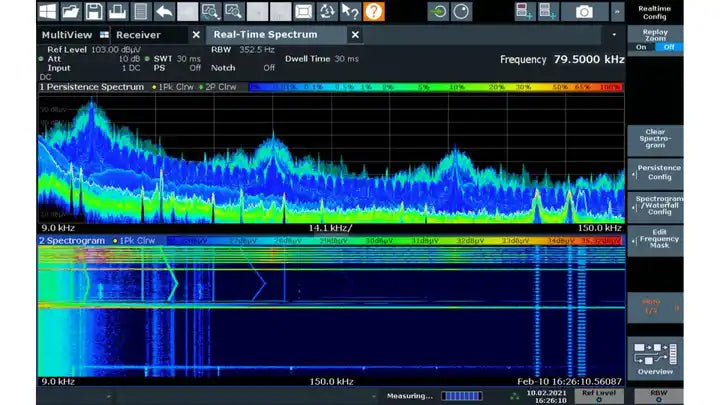Open a file with the folder icon
Image resolution: width=720 pixels, height=405 pixels.
(x=71, y=12)
